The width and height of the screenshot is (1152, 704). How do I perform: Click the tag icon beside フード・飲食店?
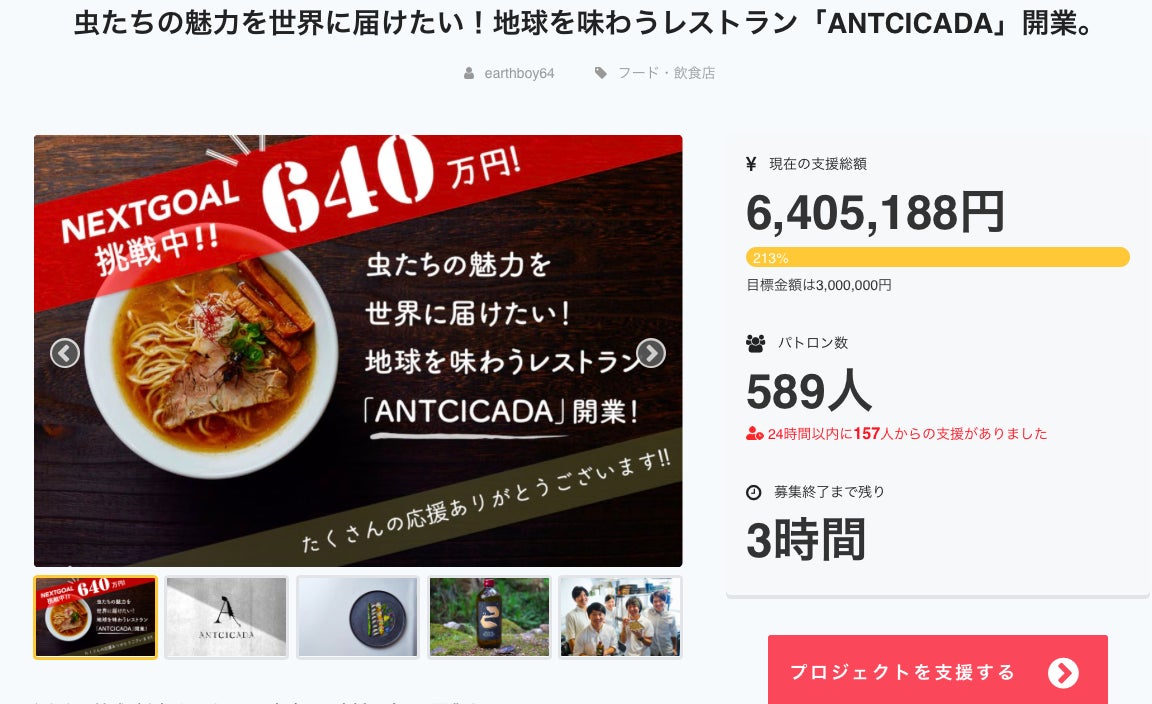(601, 73)
